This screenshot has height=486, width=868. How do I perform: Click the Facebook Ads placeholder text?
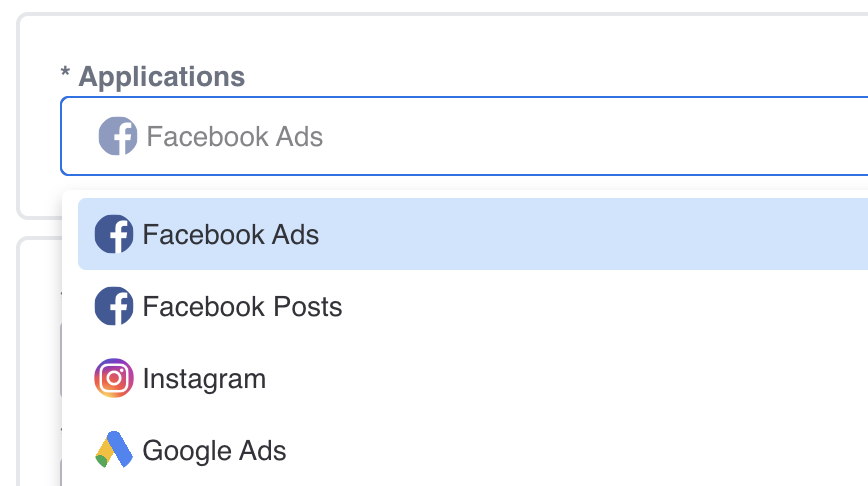point(234,137)
